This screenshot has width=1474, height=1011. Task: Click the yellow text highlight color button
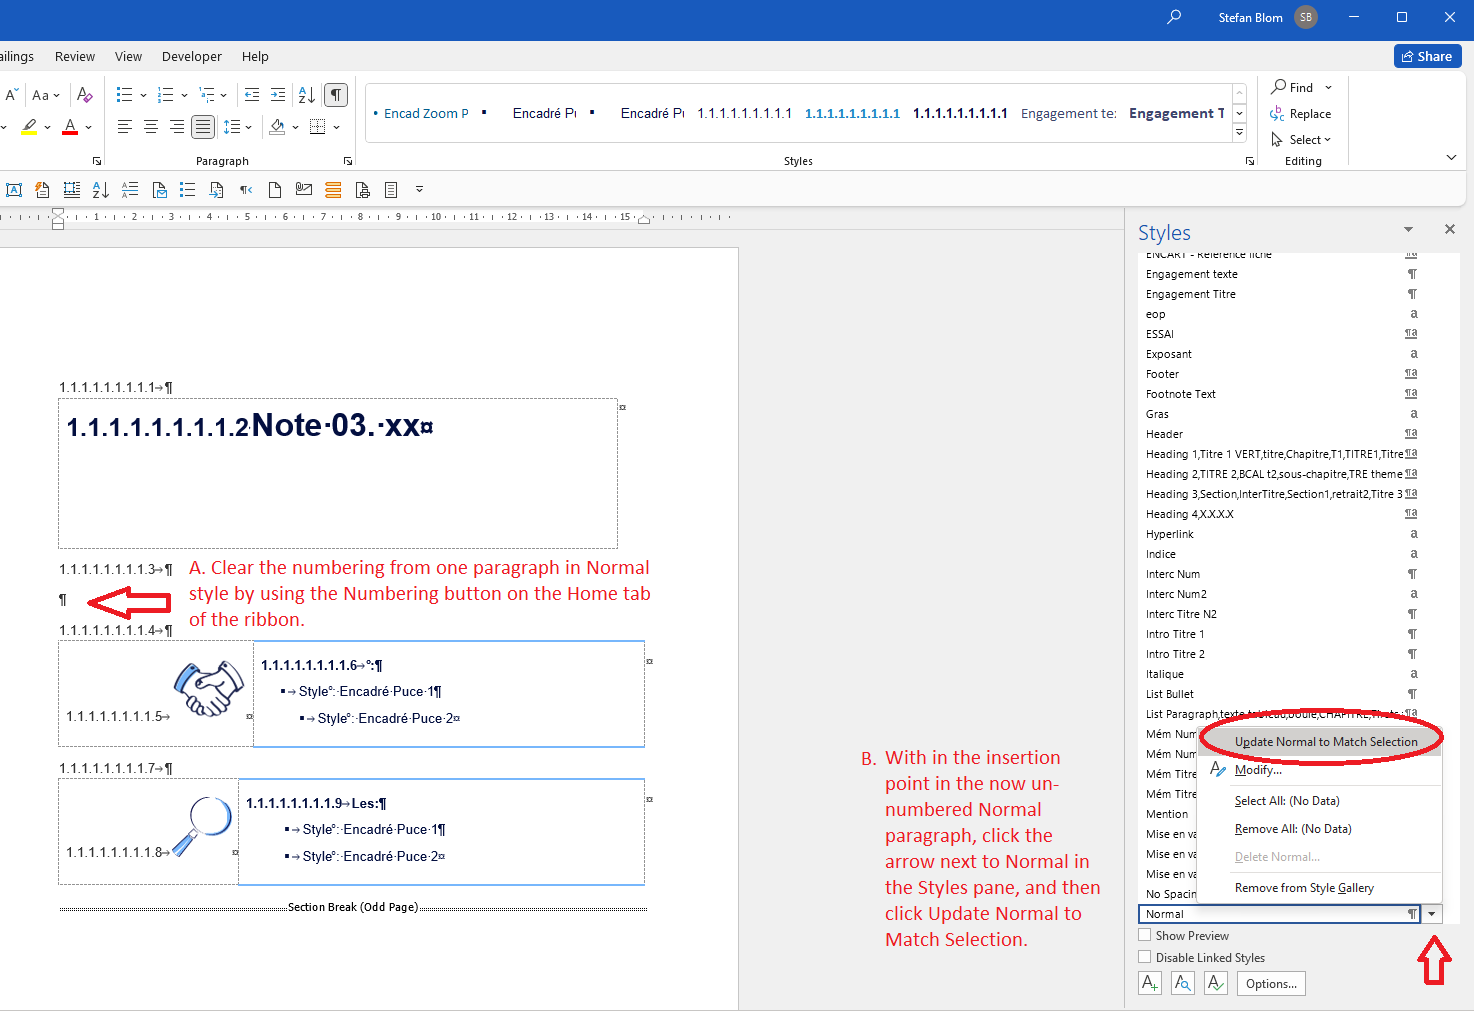click(x=30, y=127)
